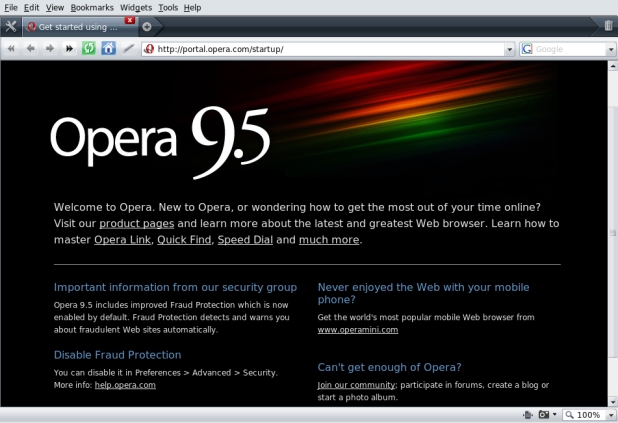Viewport: 618px width, 423px height.
Task: Open the Widgets menu
Action: click(136, 7)
